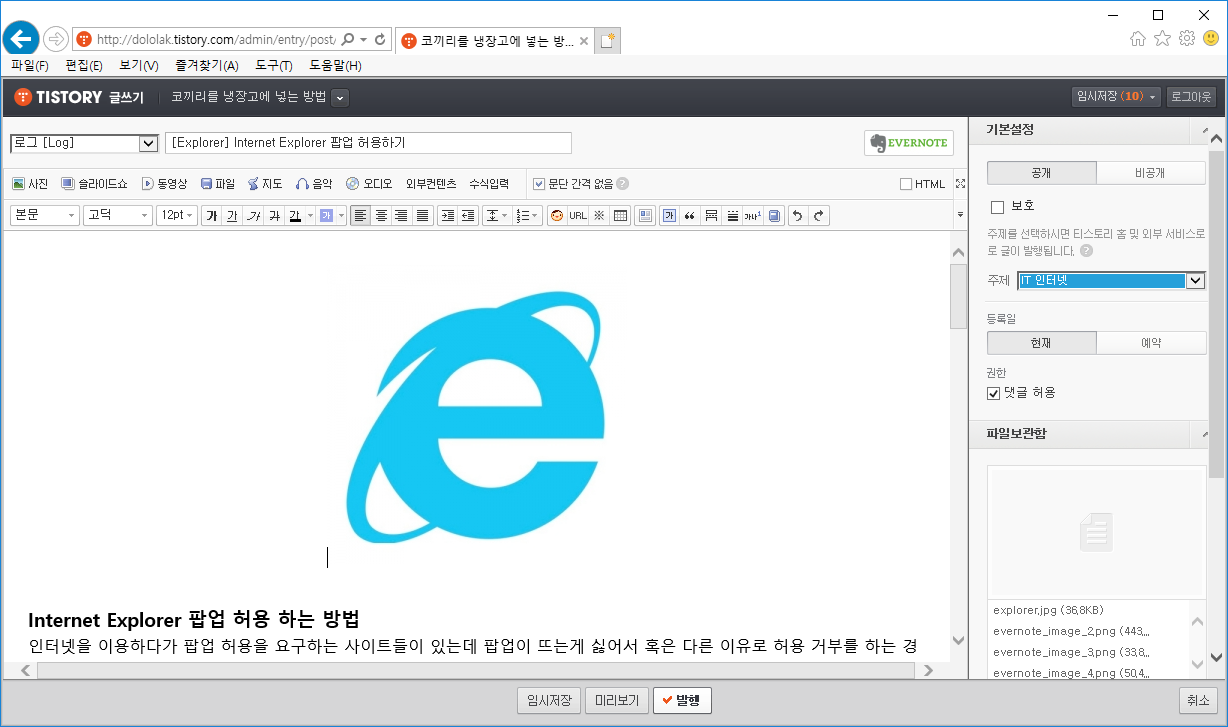Open the list style dropdown

tap(526, 215)
